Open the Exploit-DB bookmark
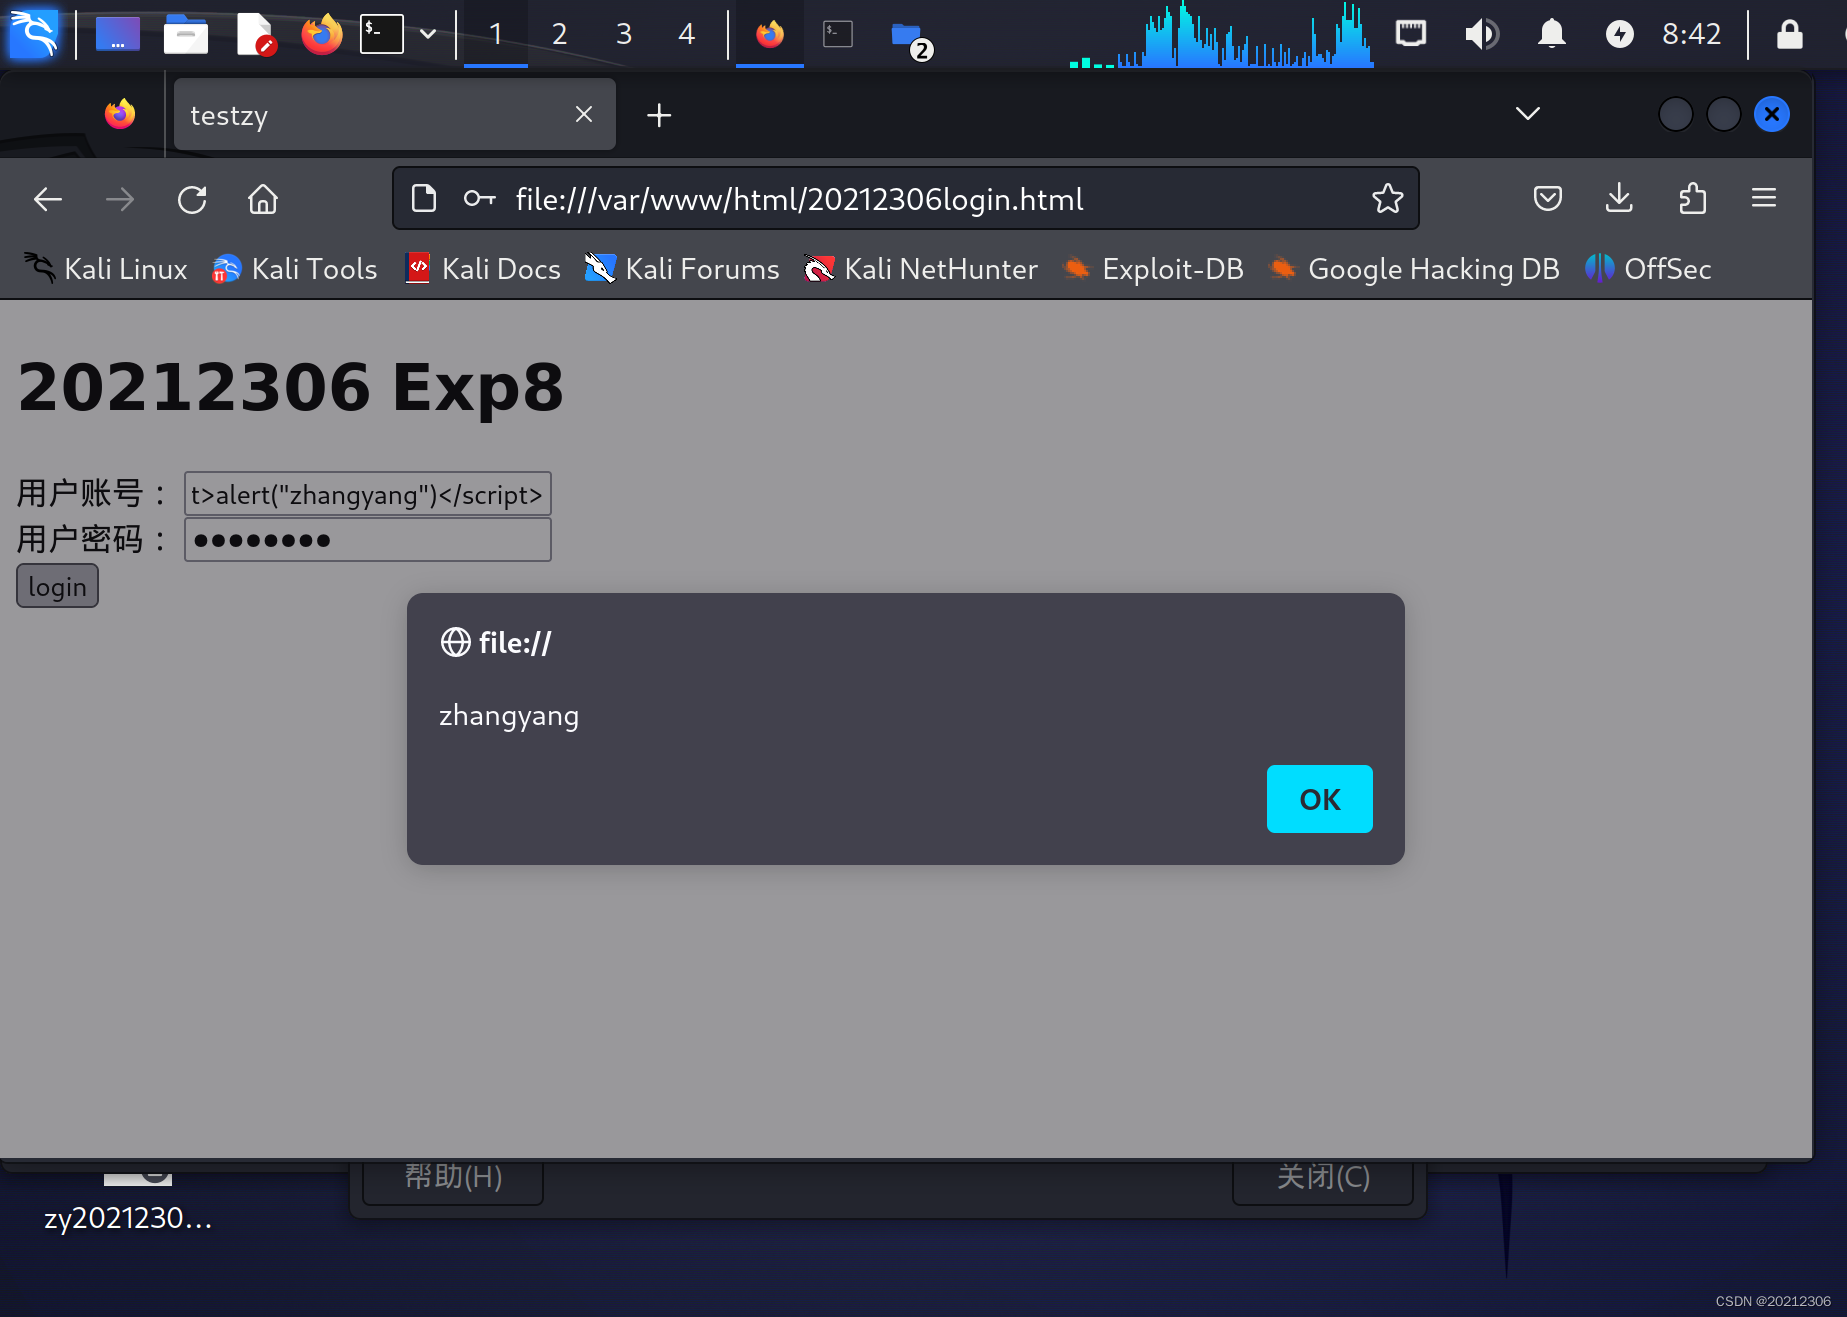1847x1317 pixels. pyautogui.click(x=1153, y=268)
